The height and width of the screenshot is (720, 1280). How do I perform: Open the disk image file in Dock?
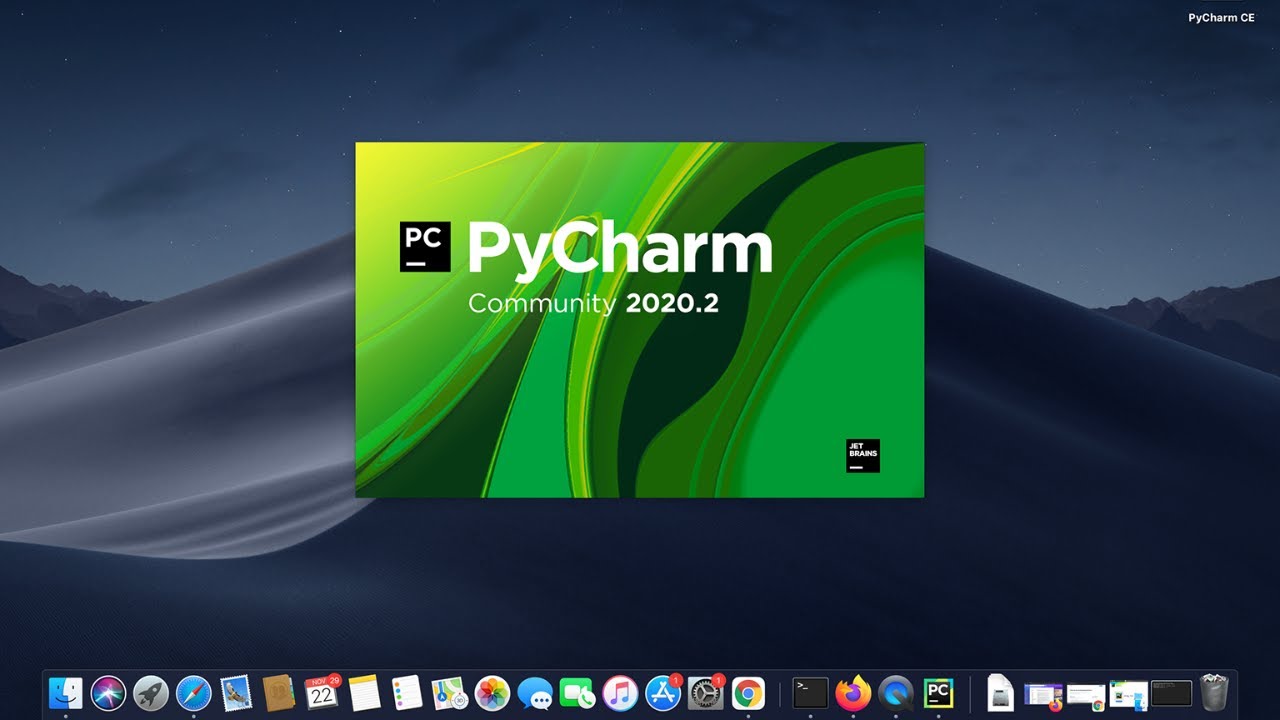coord(1000,692)
